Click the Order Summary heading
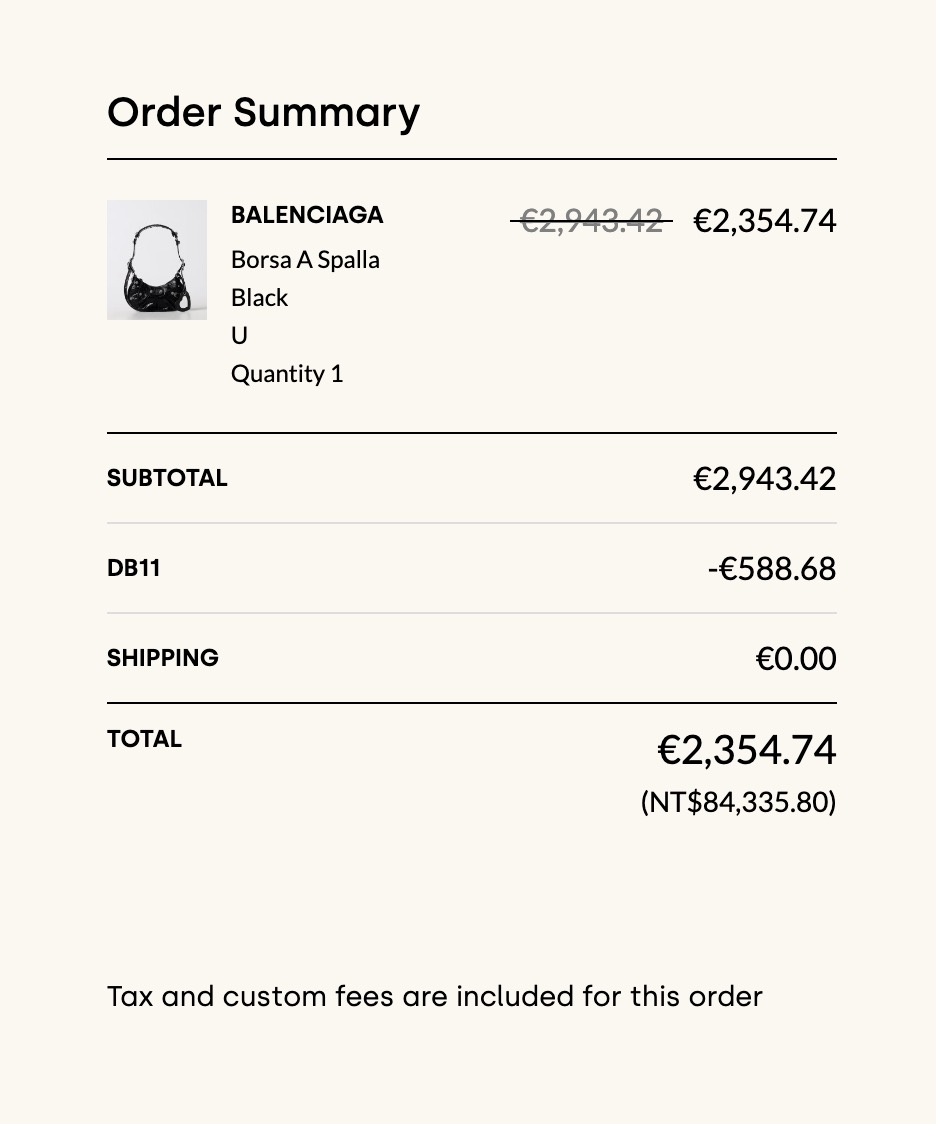This screenshot has width=936, height=1124. tap(263, 112)
